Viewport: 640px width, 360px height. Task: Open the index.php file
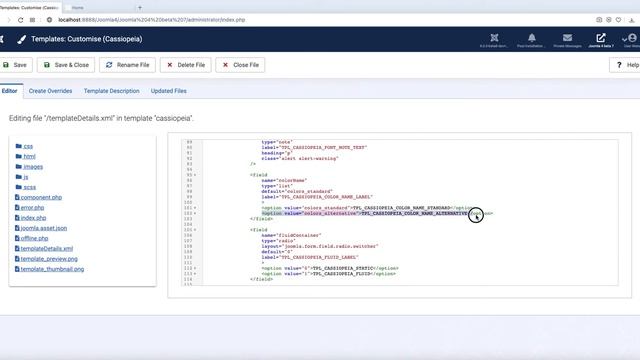pos(33,218)
